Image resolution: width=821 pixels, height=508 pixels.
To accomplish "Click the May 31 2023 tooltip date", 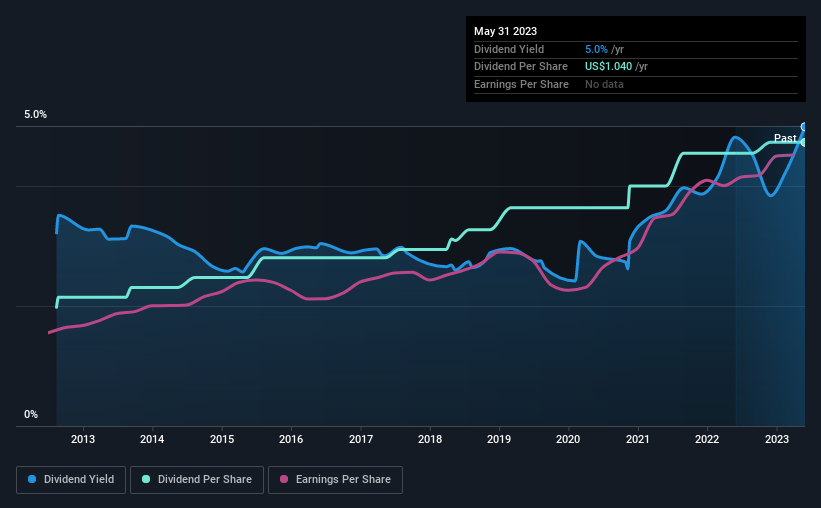I will [505, 31].
